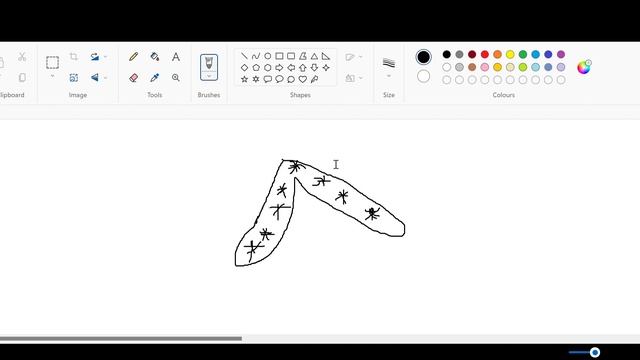The height and width of the screenshot is (360, 640).
Task: Select the Pencil tool
Action: coord(133,56)
